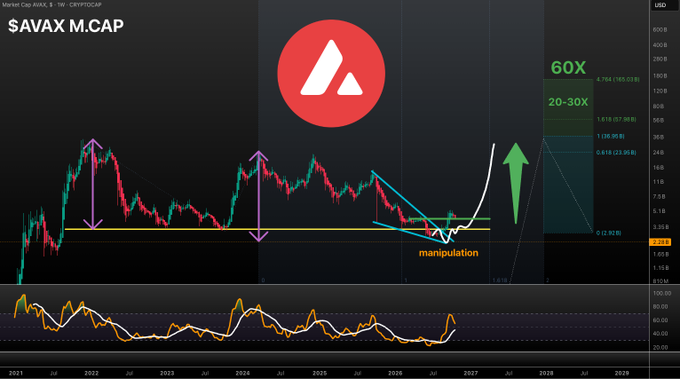The image size is (680, 379).
Task: Click the '20-30X' target label
Action: (x=568, y=102)
